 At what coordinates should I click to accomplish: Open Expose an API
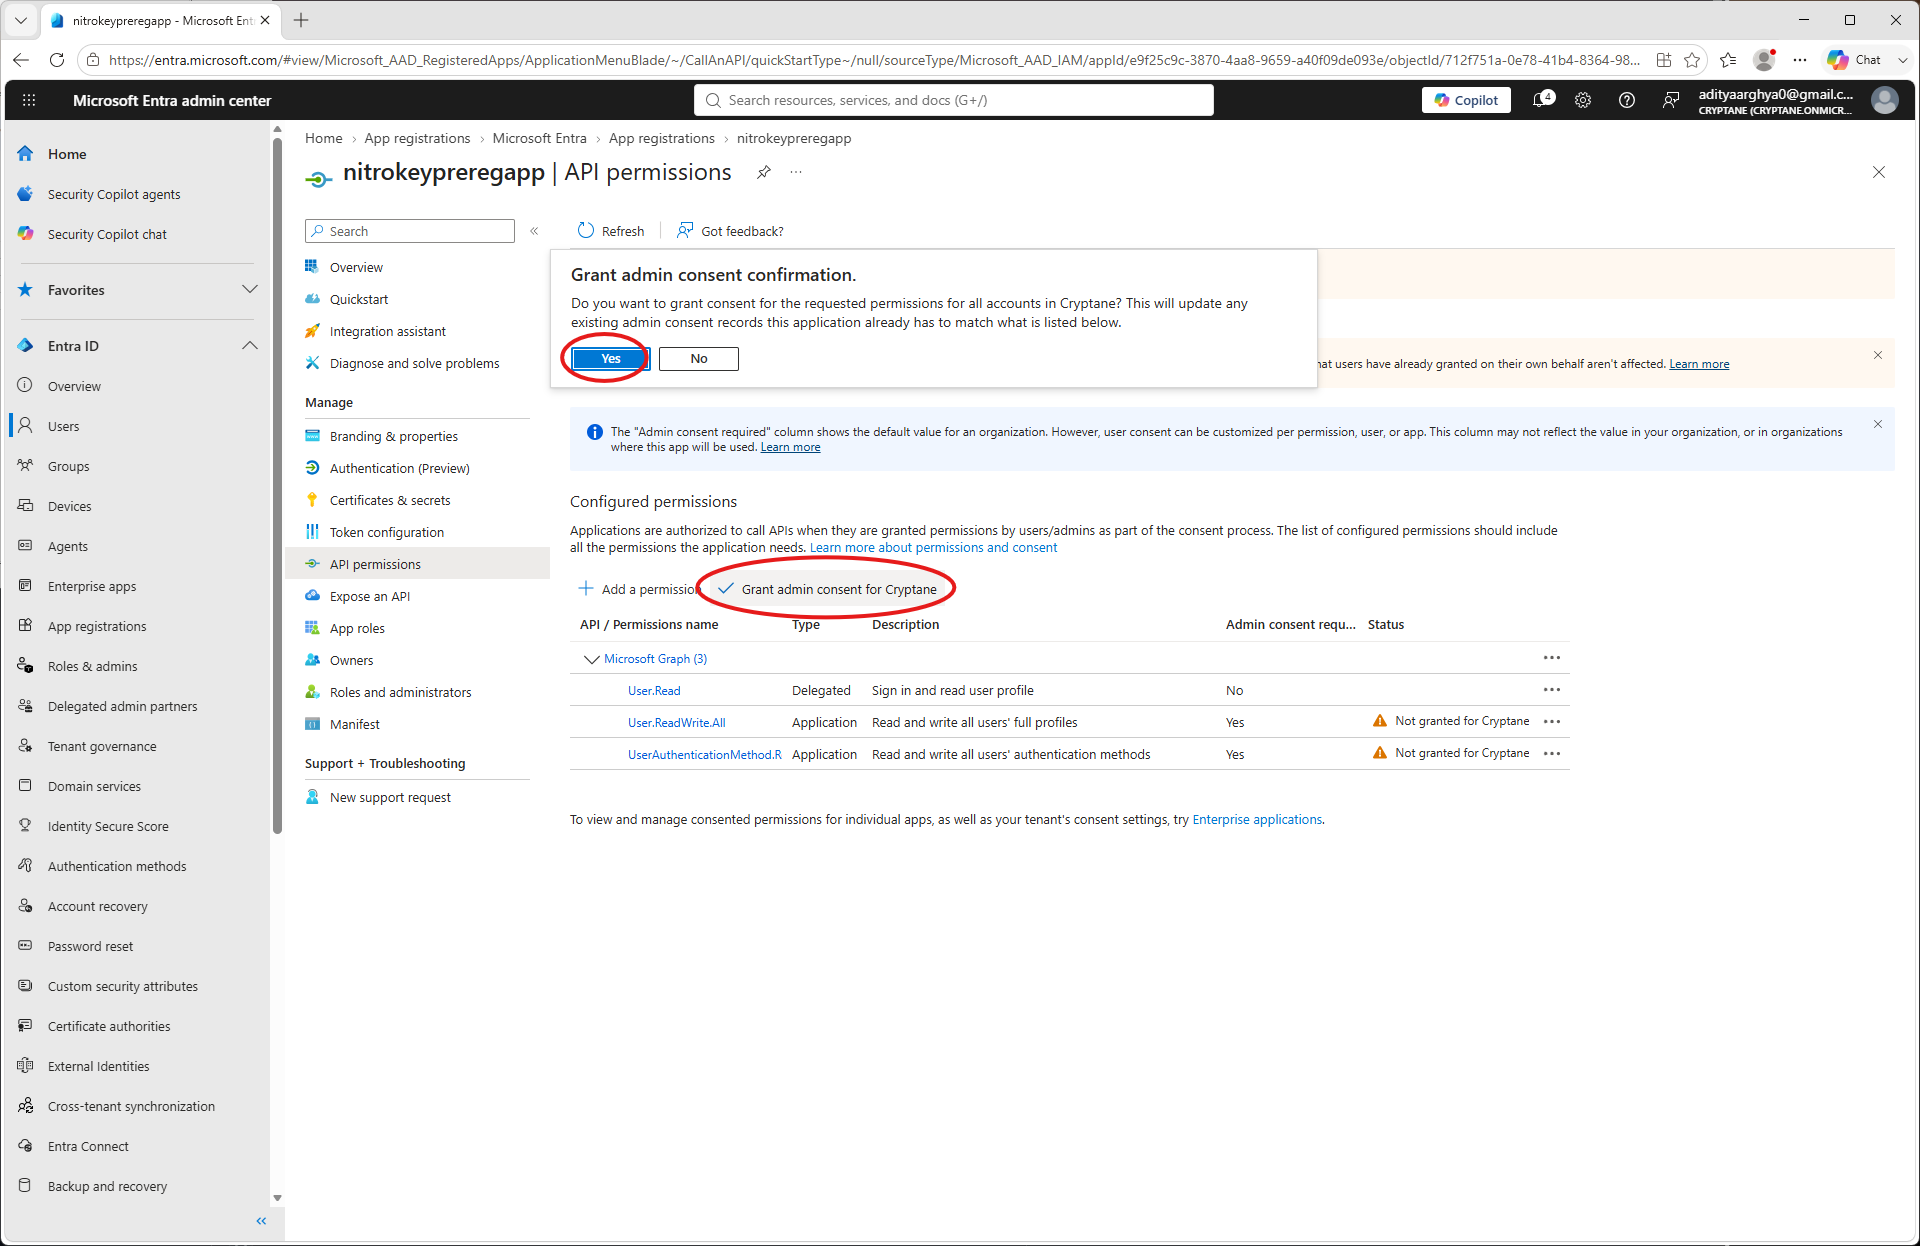click(370, 597)
